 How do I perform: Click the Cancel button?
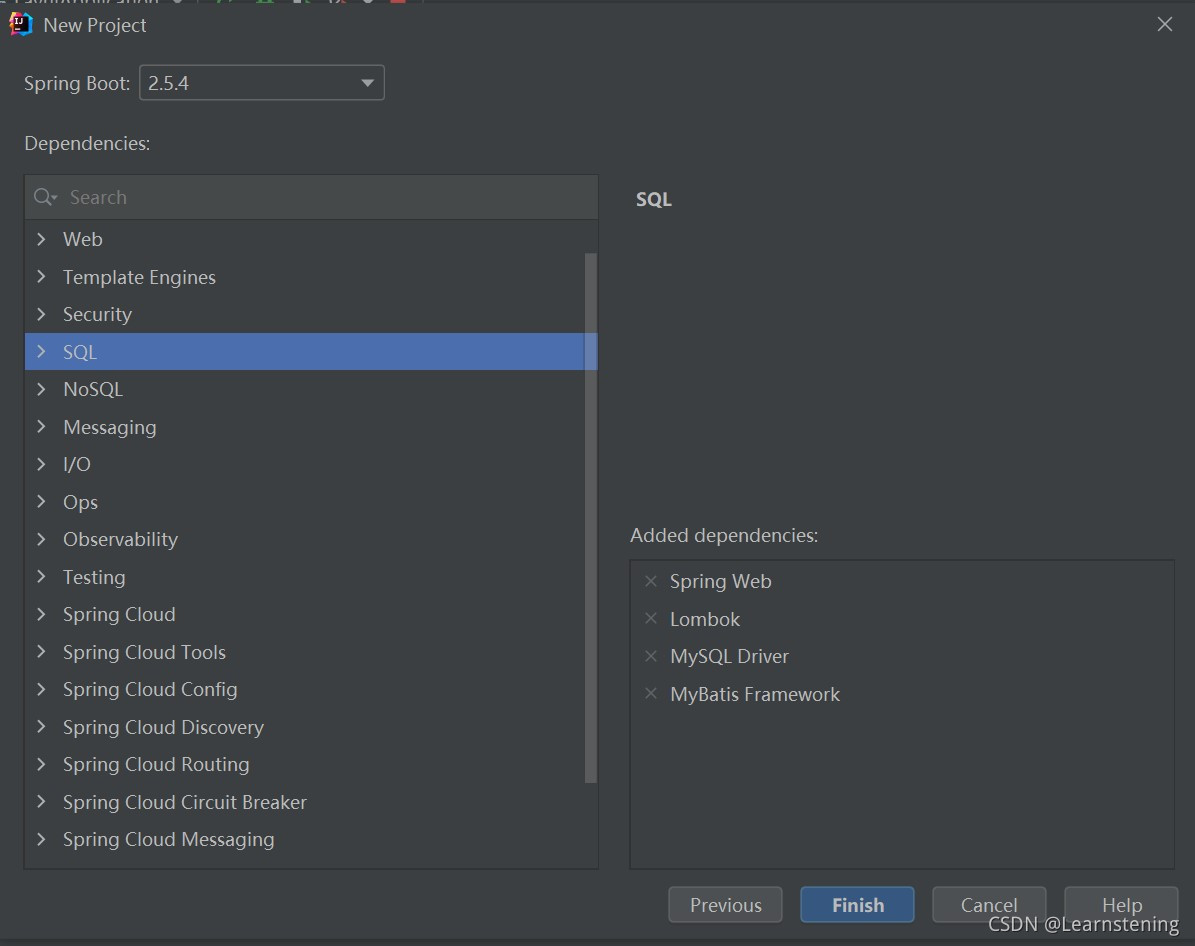(x=989, y=905)
